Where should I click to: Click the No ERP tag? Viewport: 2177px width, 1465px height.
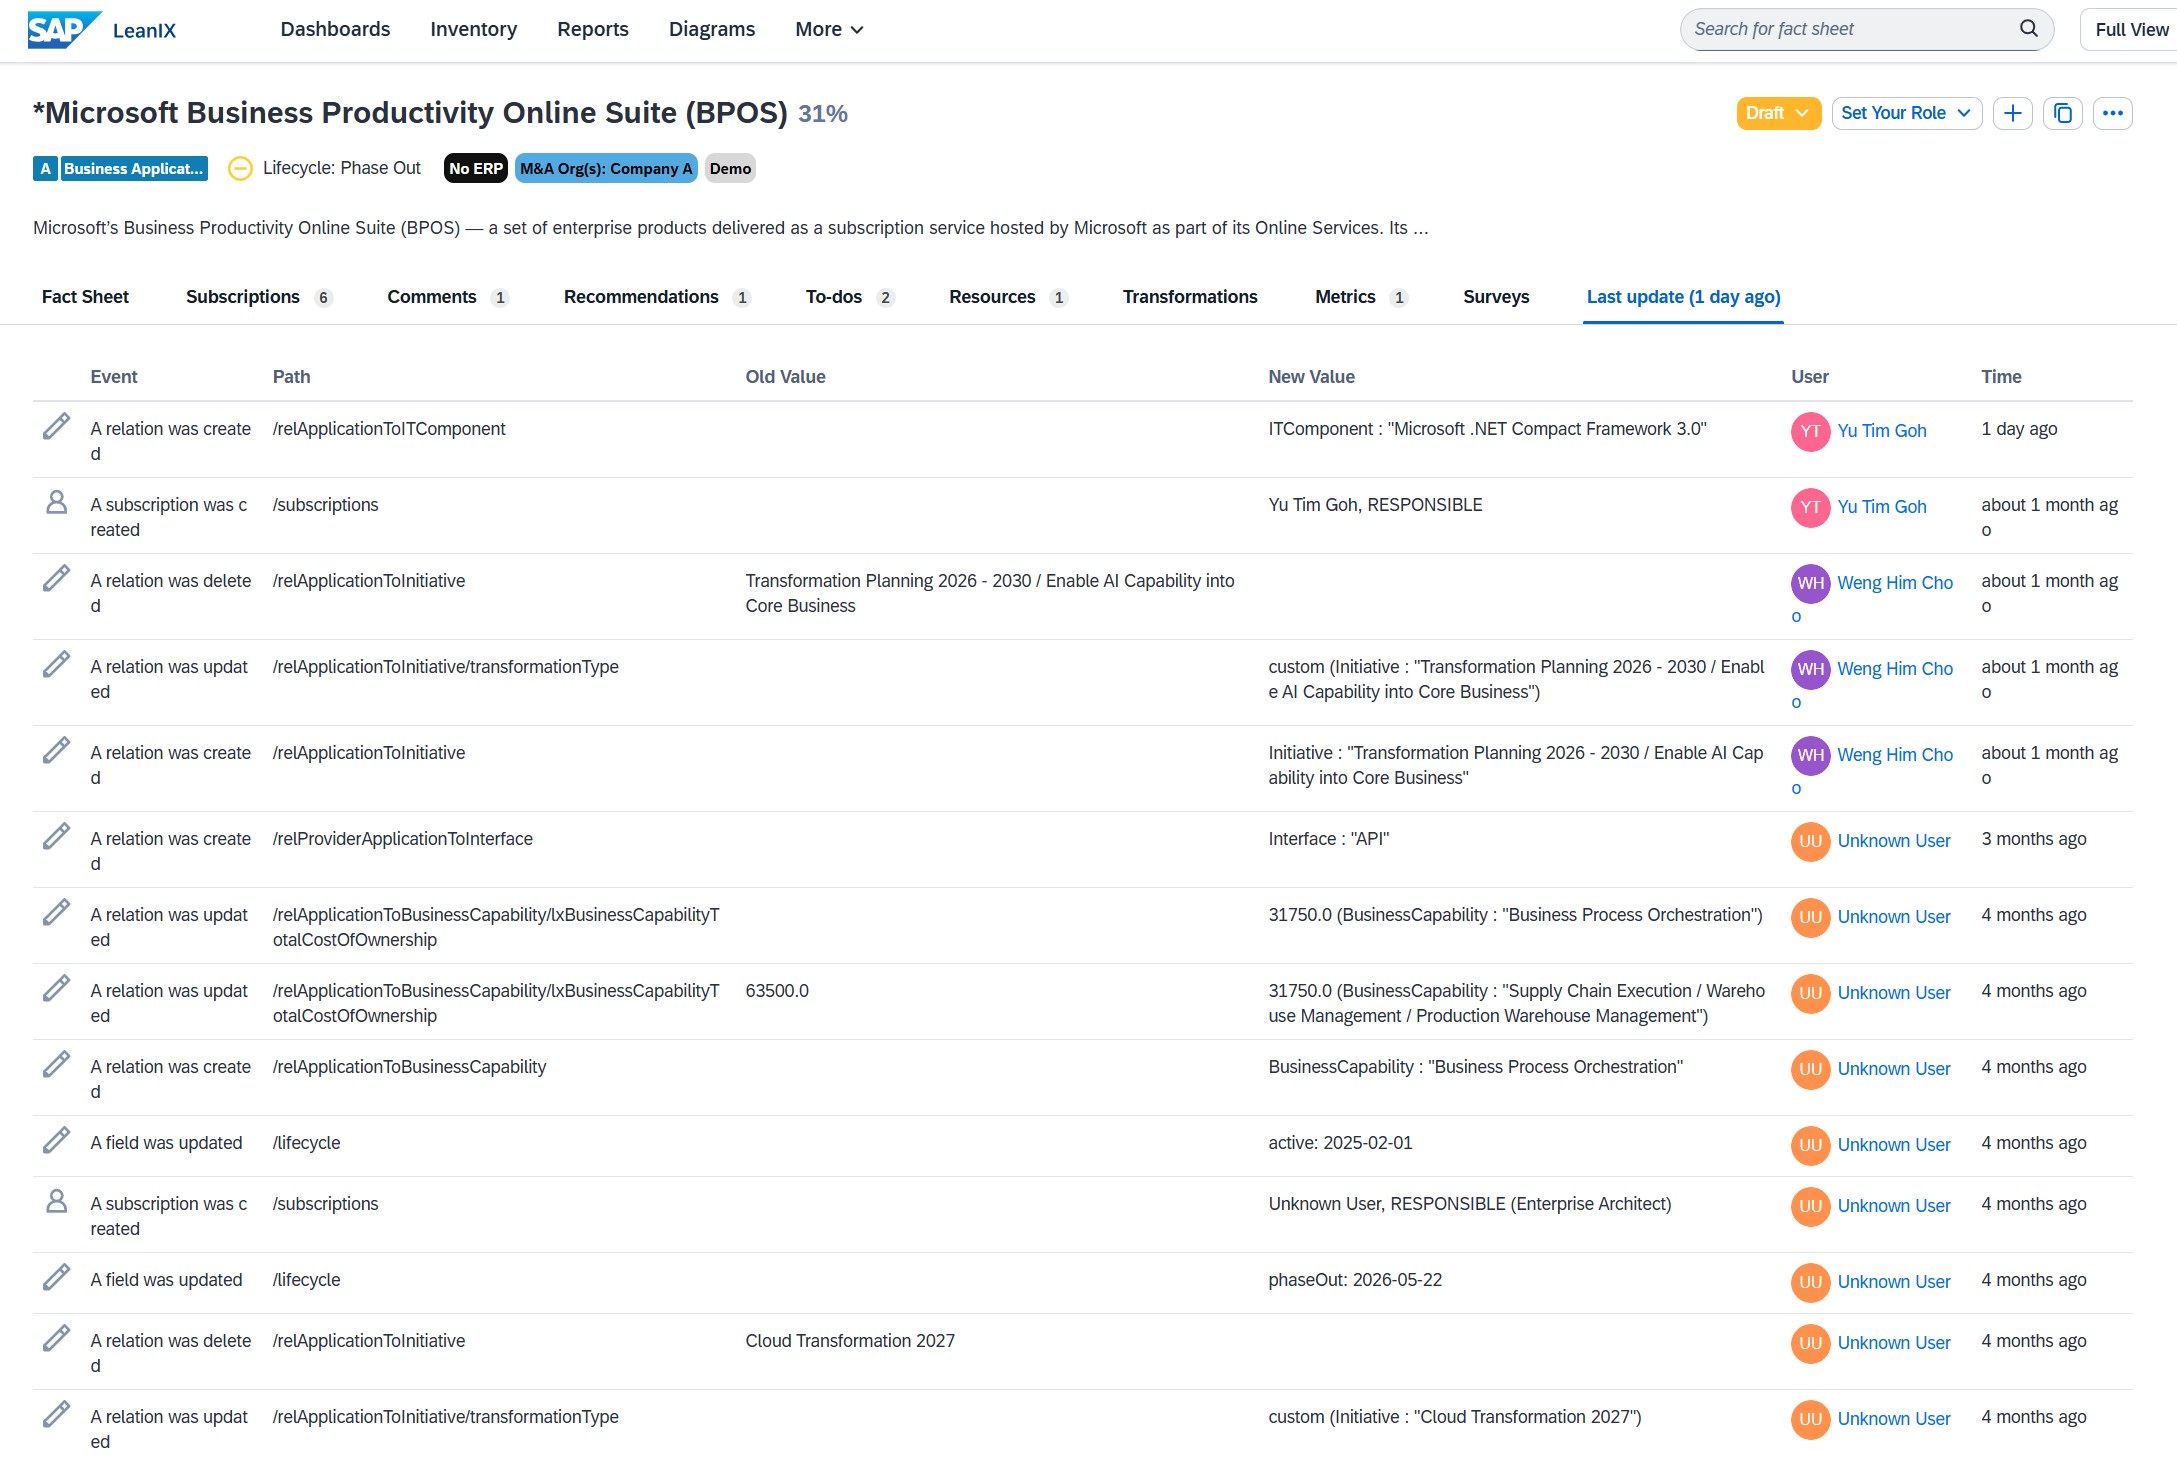click(475, 168)
